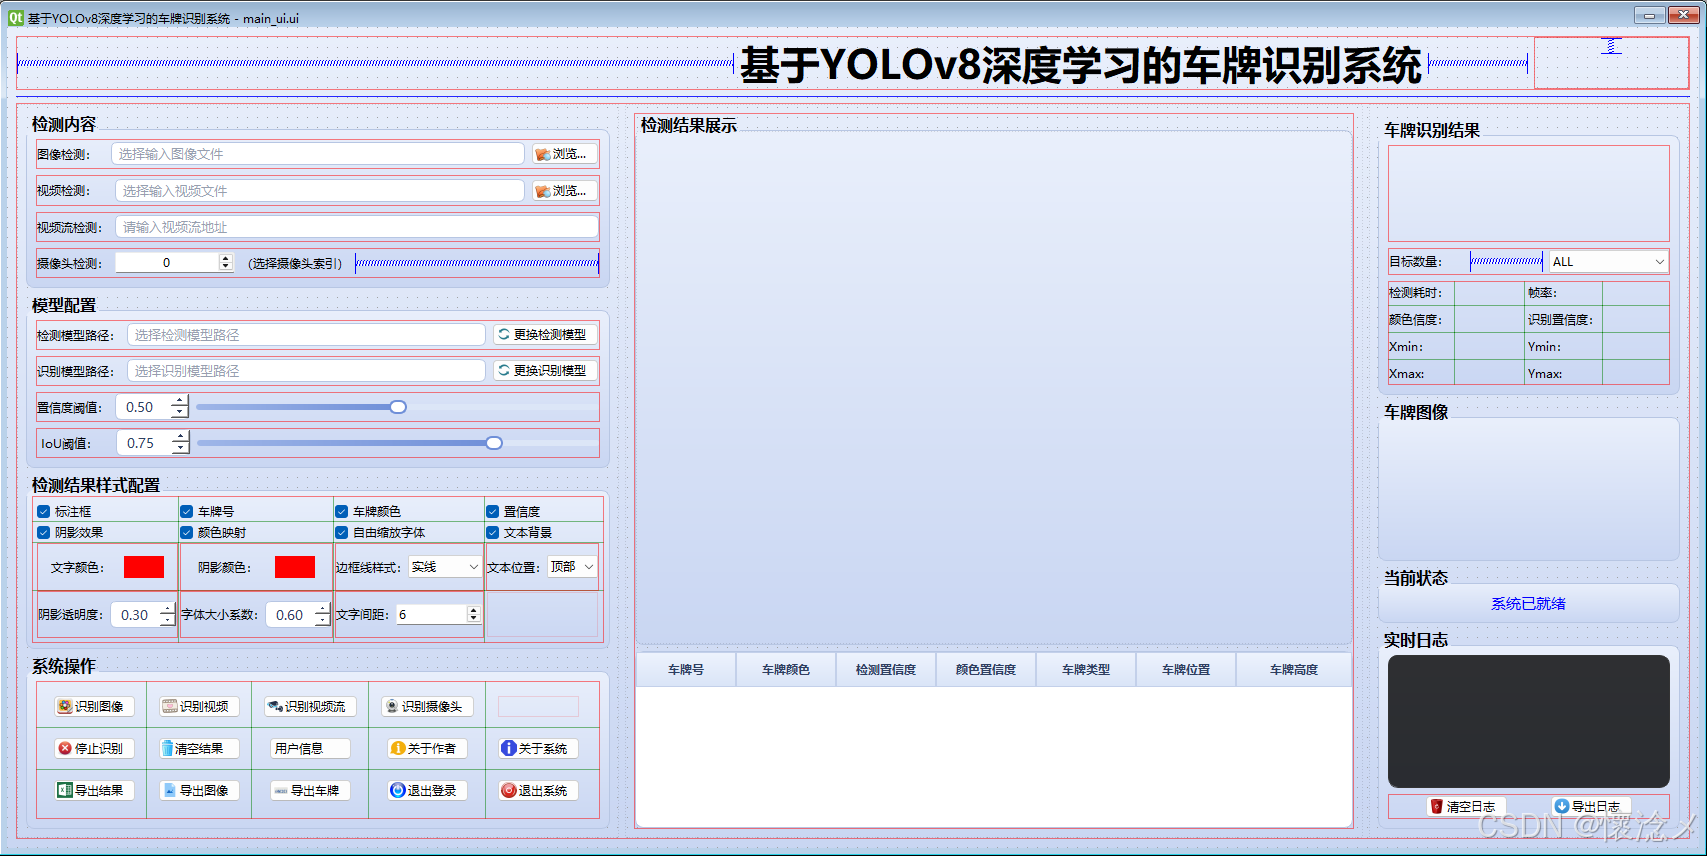Click 系统已就绪 status text
The image size is (1707, 856).
1528,604
